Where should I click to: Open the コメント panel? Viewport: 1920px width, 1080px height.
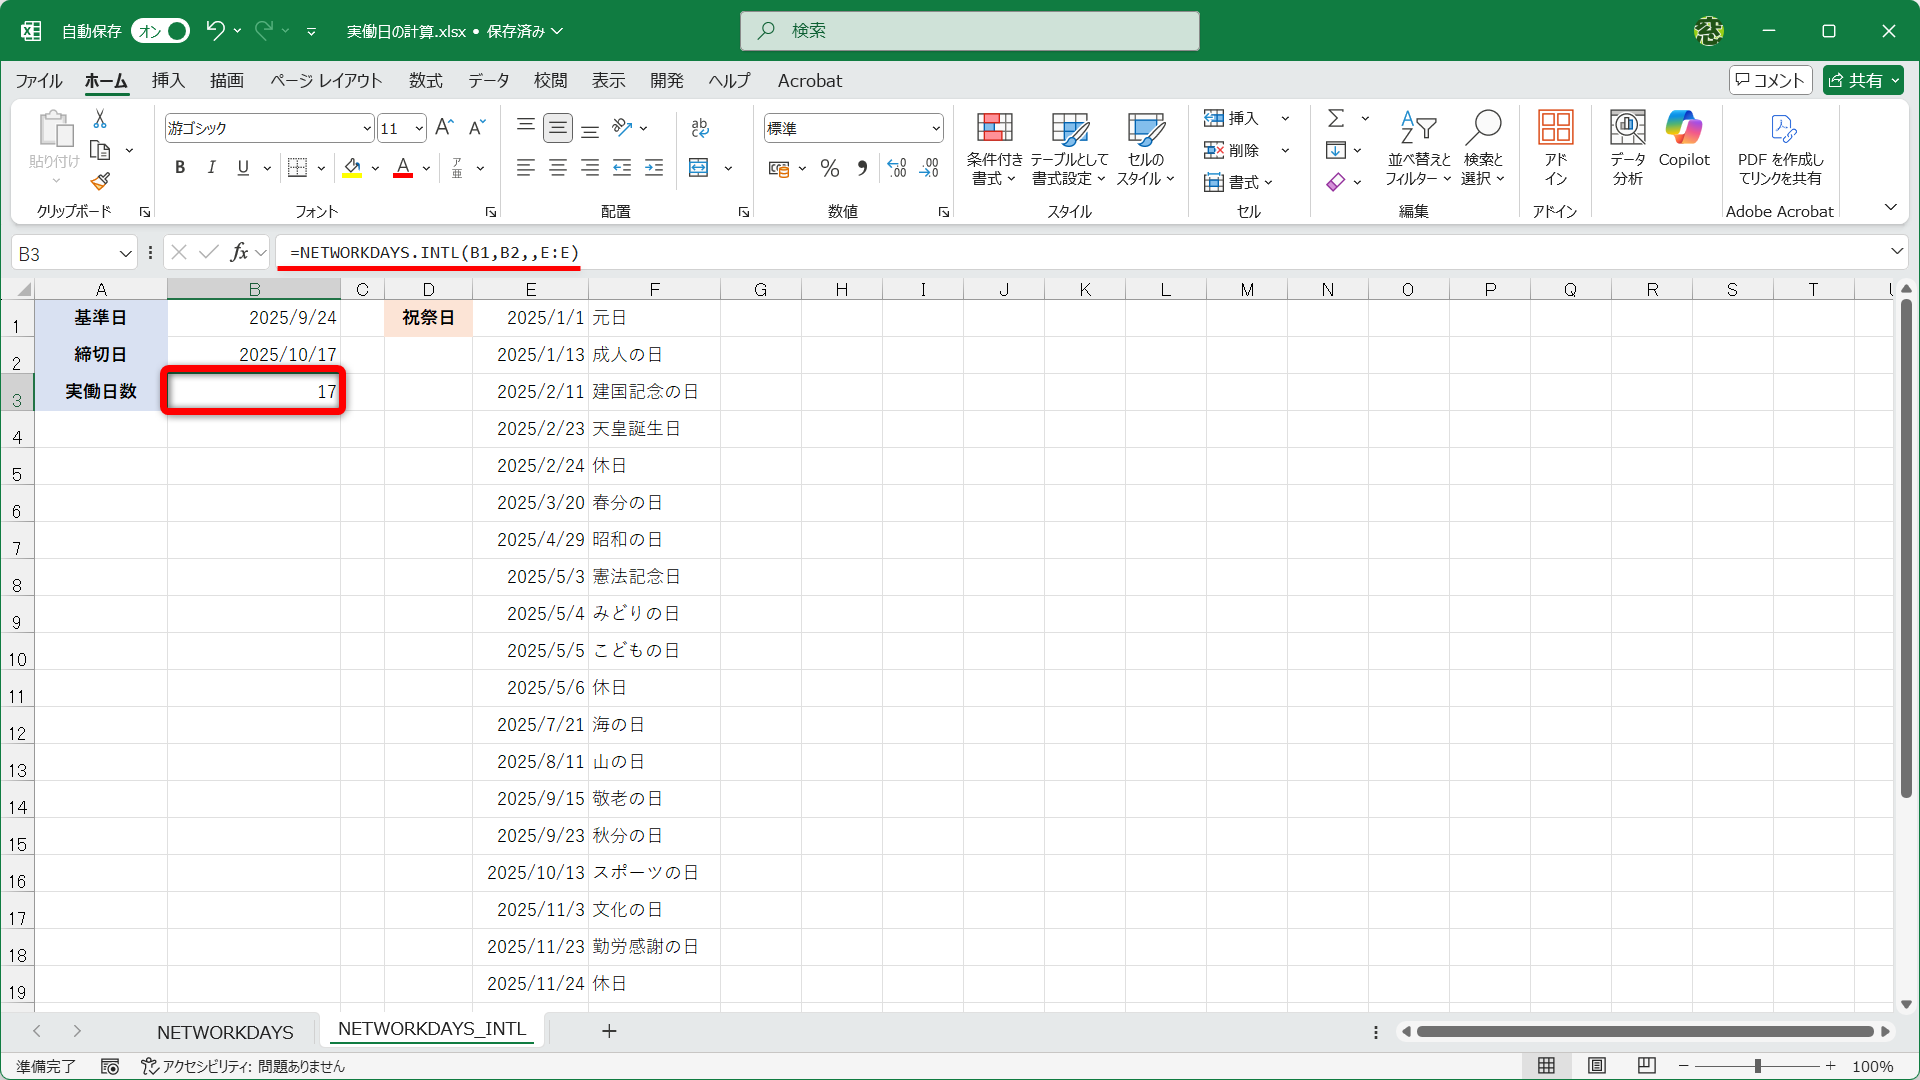[1770, 80]
